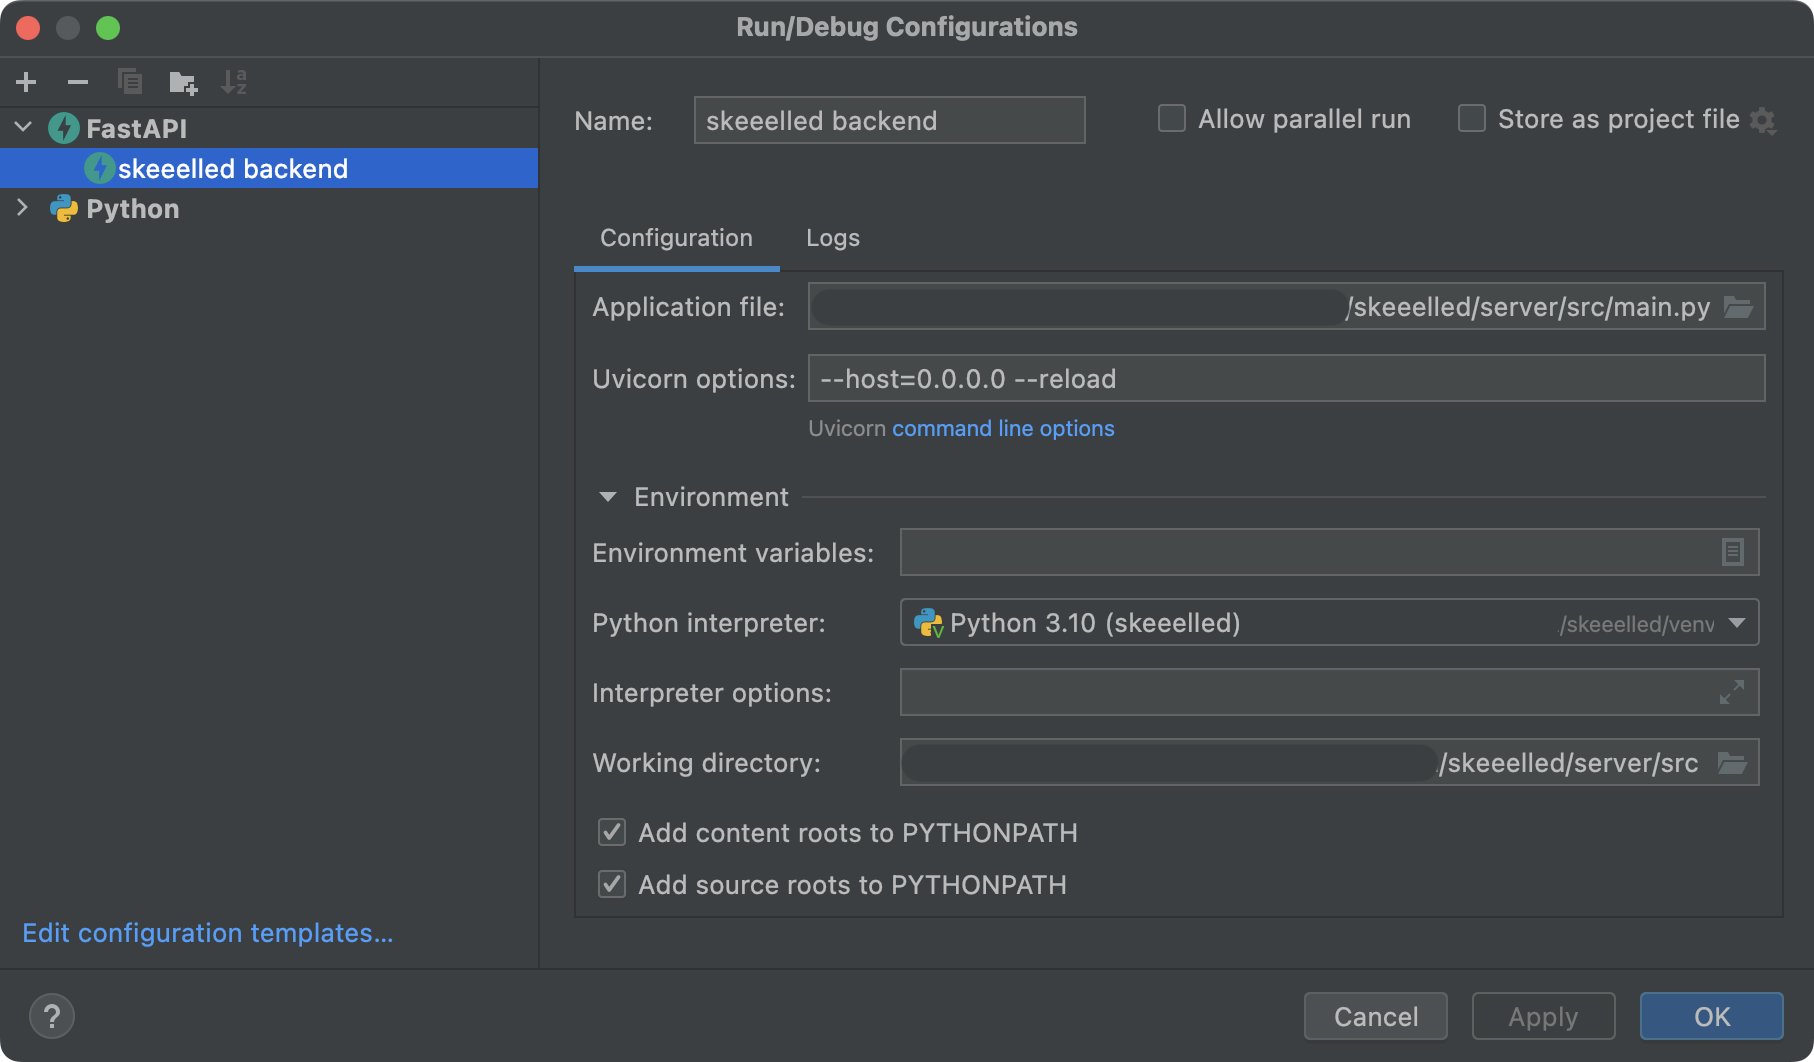This screenshot has width=1814, height=1062.
Task: Click the Copy Configuration icon
Action: 130,82
